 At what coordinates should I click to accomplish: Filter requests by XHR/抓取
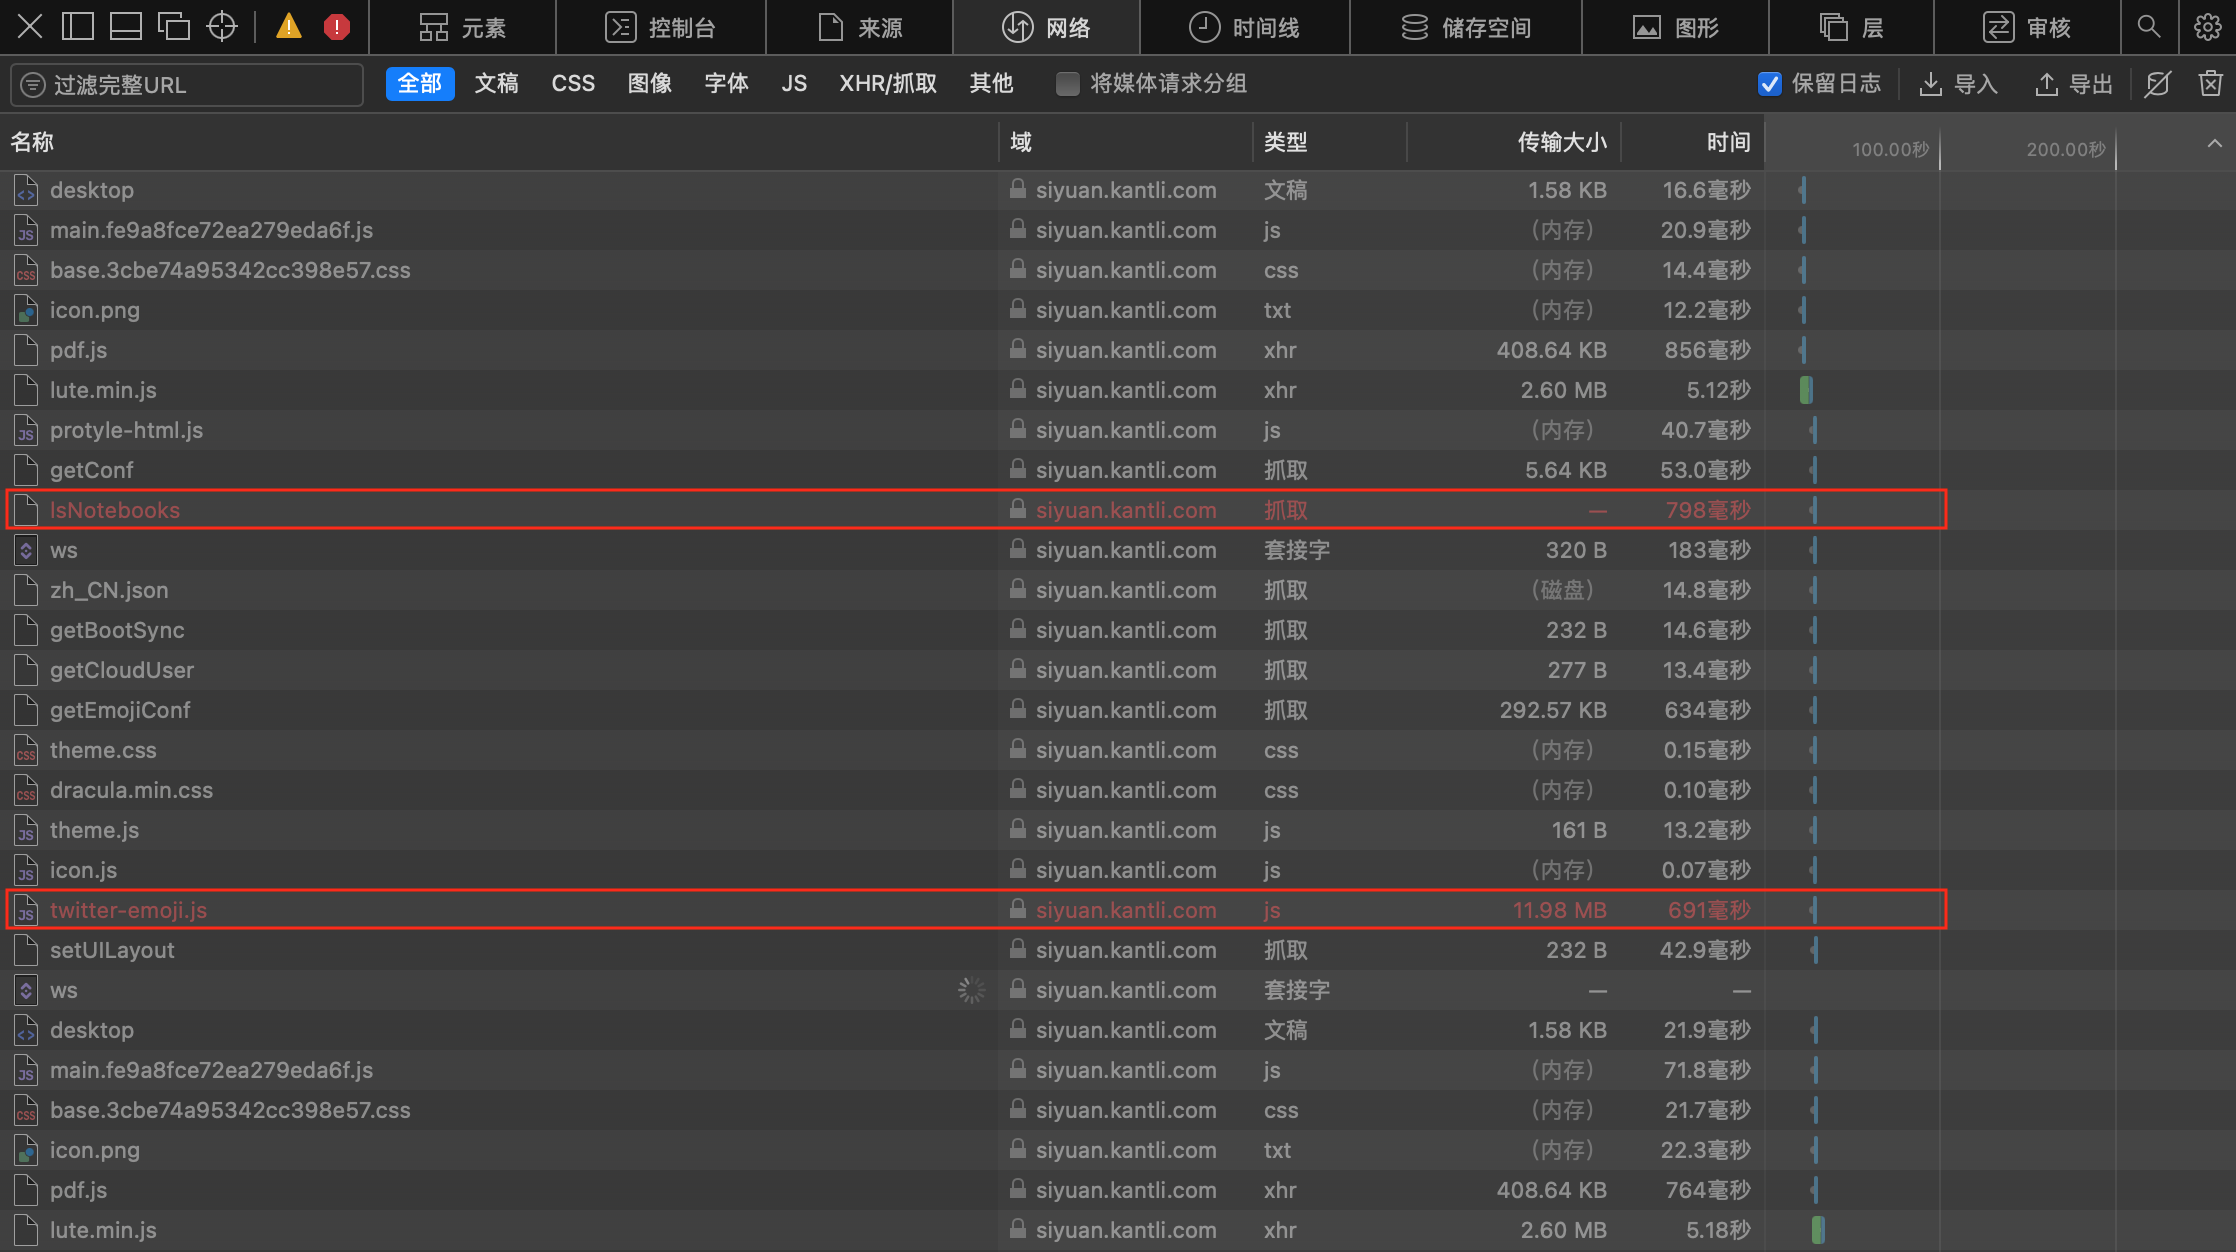(888, 84)
